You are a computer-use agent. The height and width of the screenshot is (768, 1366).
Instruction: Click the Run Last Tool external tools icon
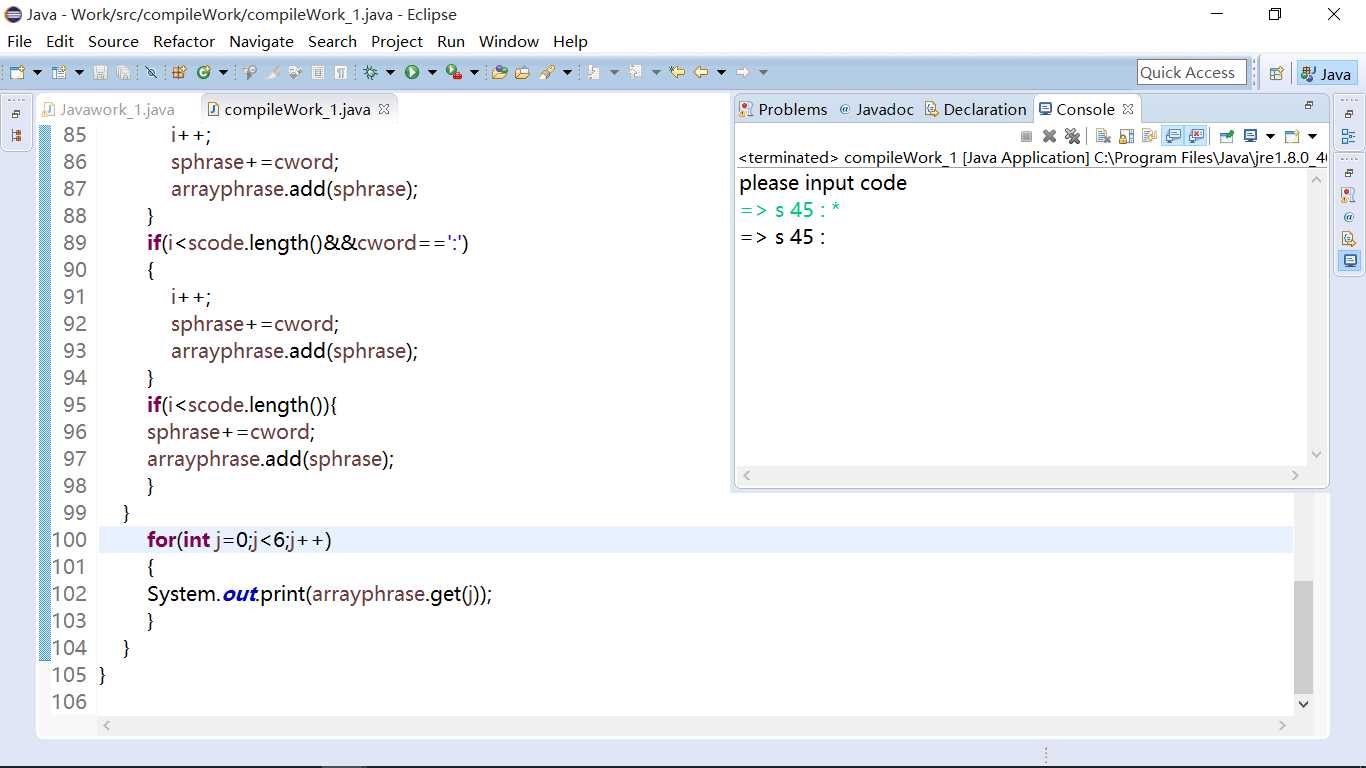[453, 72]
